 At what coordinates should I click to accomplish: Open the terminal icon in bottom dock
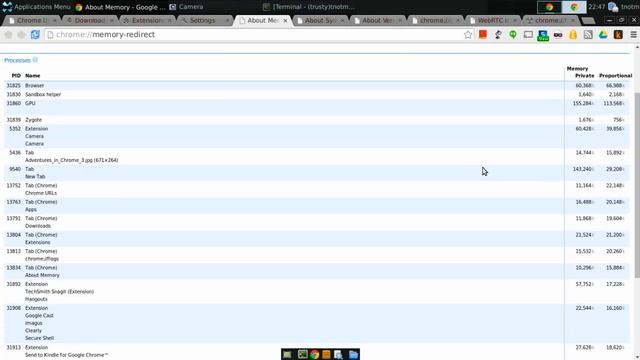pos(302,354)
